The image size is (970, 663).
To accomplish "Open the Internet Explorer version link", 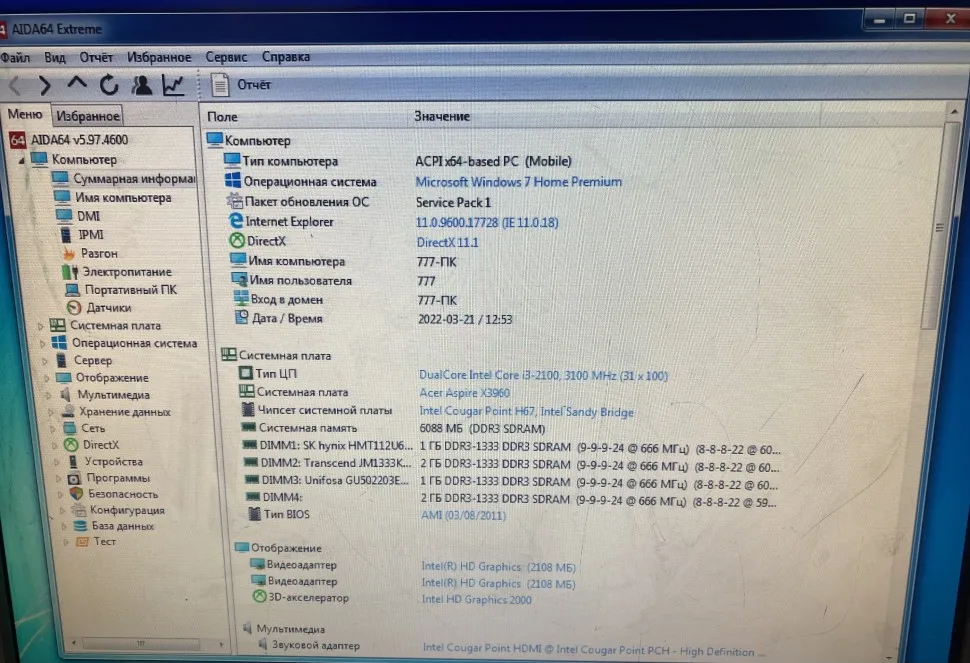I will pyautogui.click(x=487, y=223).
